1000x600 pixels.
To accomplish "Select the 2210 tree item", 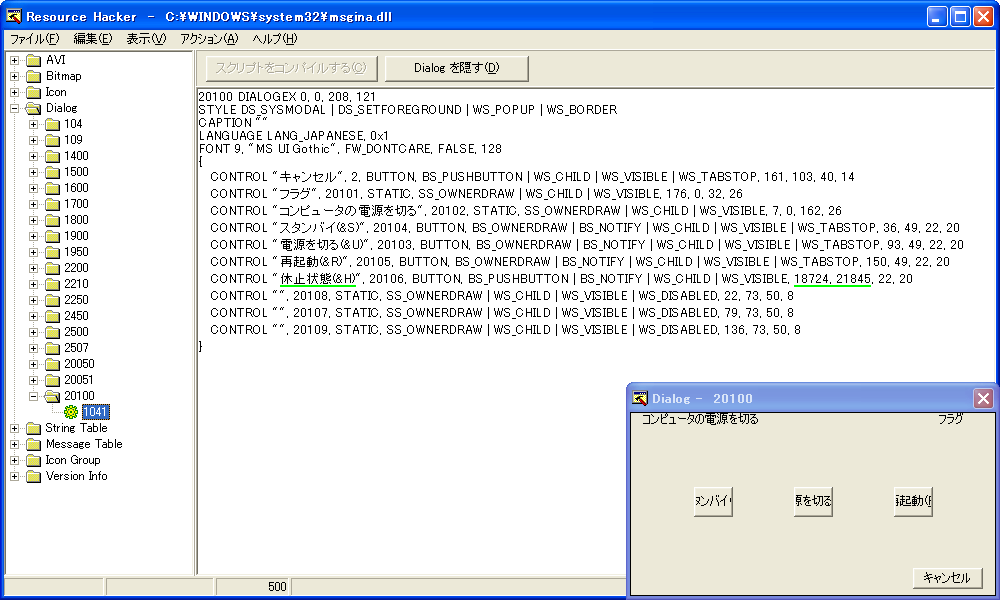I will tap(76, 284).
